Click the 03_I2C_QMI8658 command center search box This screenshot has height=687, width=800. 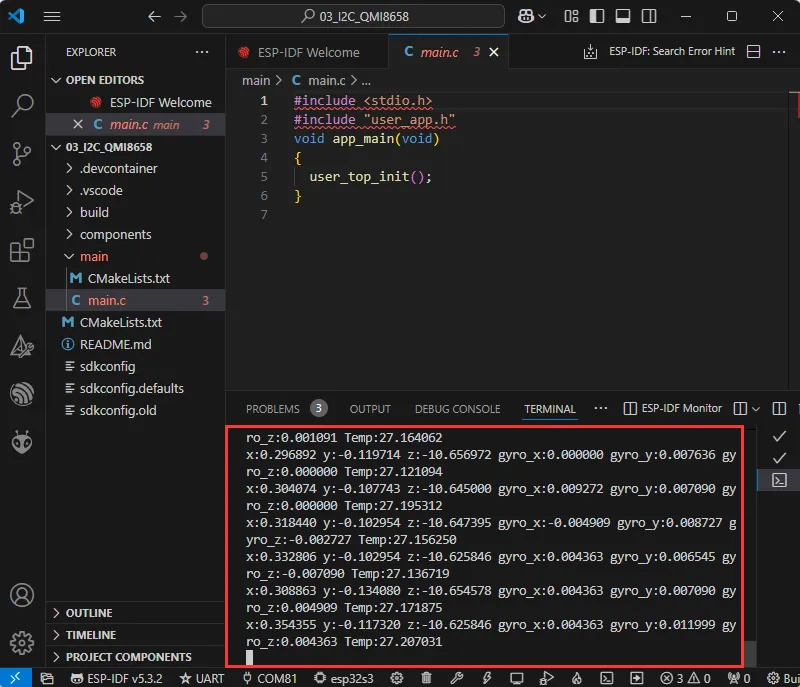tap(355, 17)
